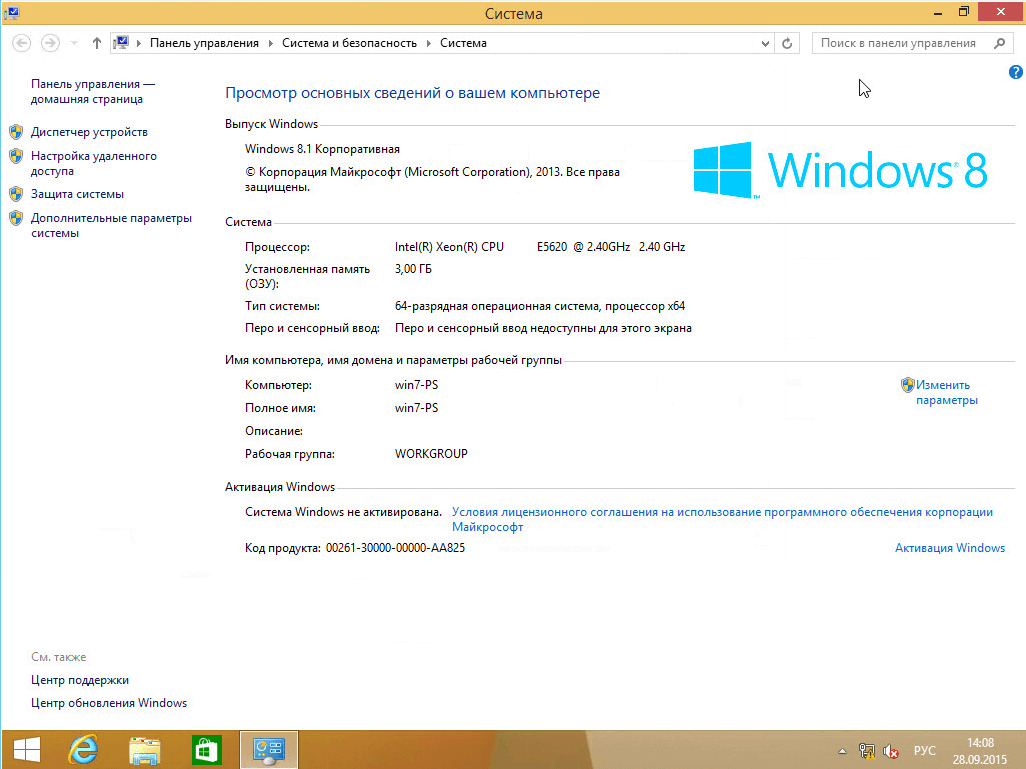Open Изменить параметры link
Screen dimensions: 1026x769
pyautogui.click(x=945, y=392)
